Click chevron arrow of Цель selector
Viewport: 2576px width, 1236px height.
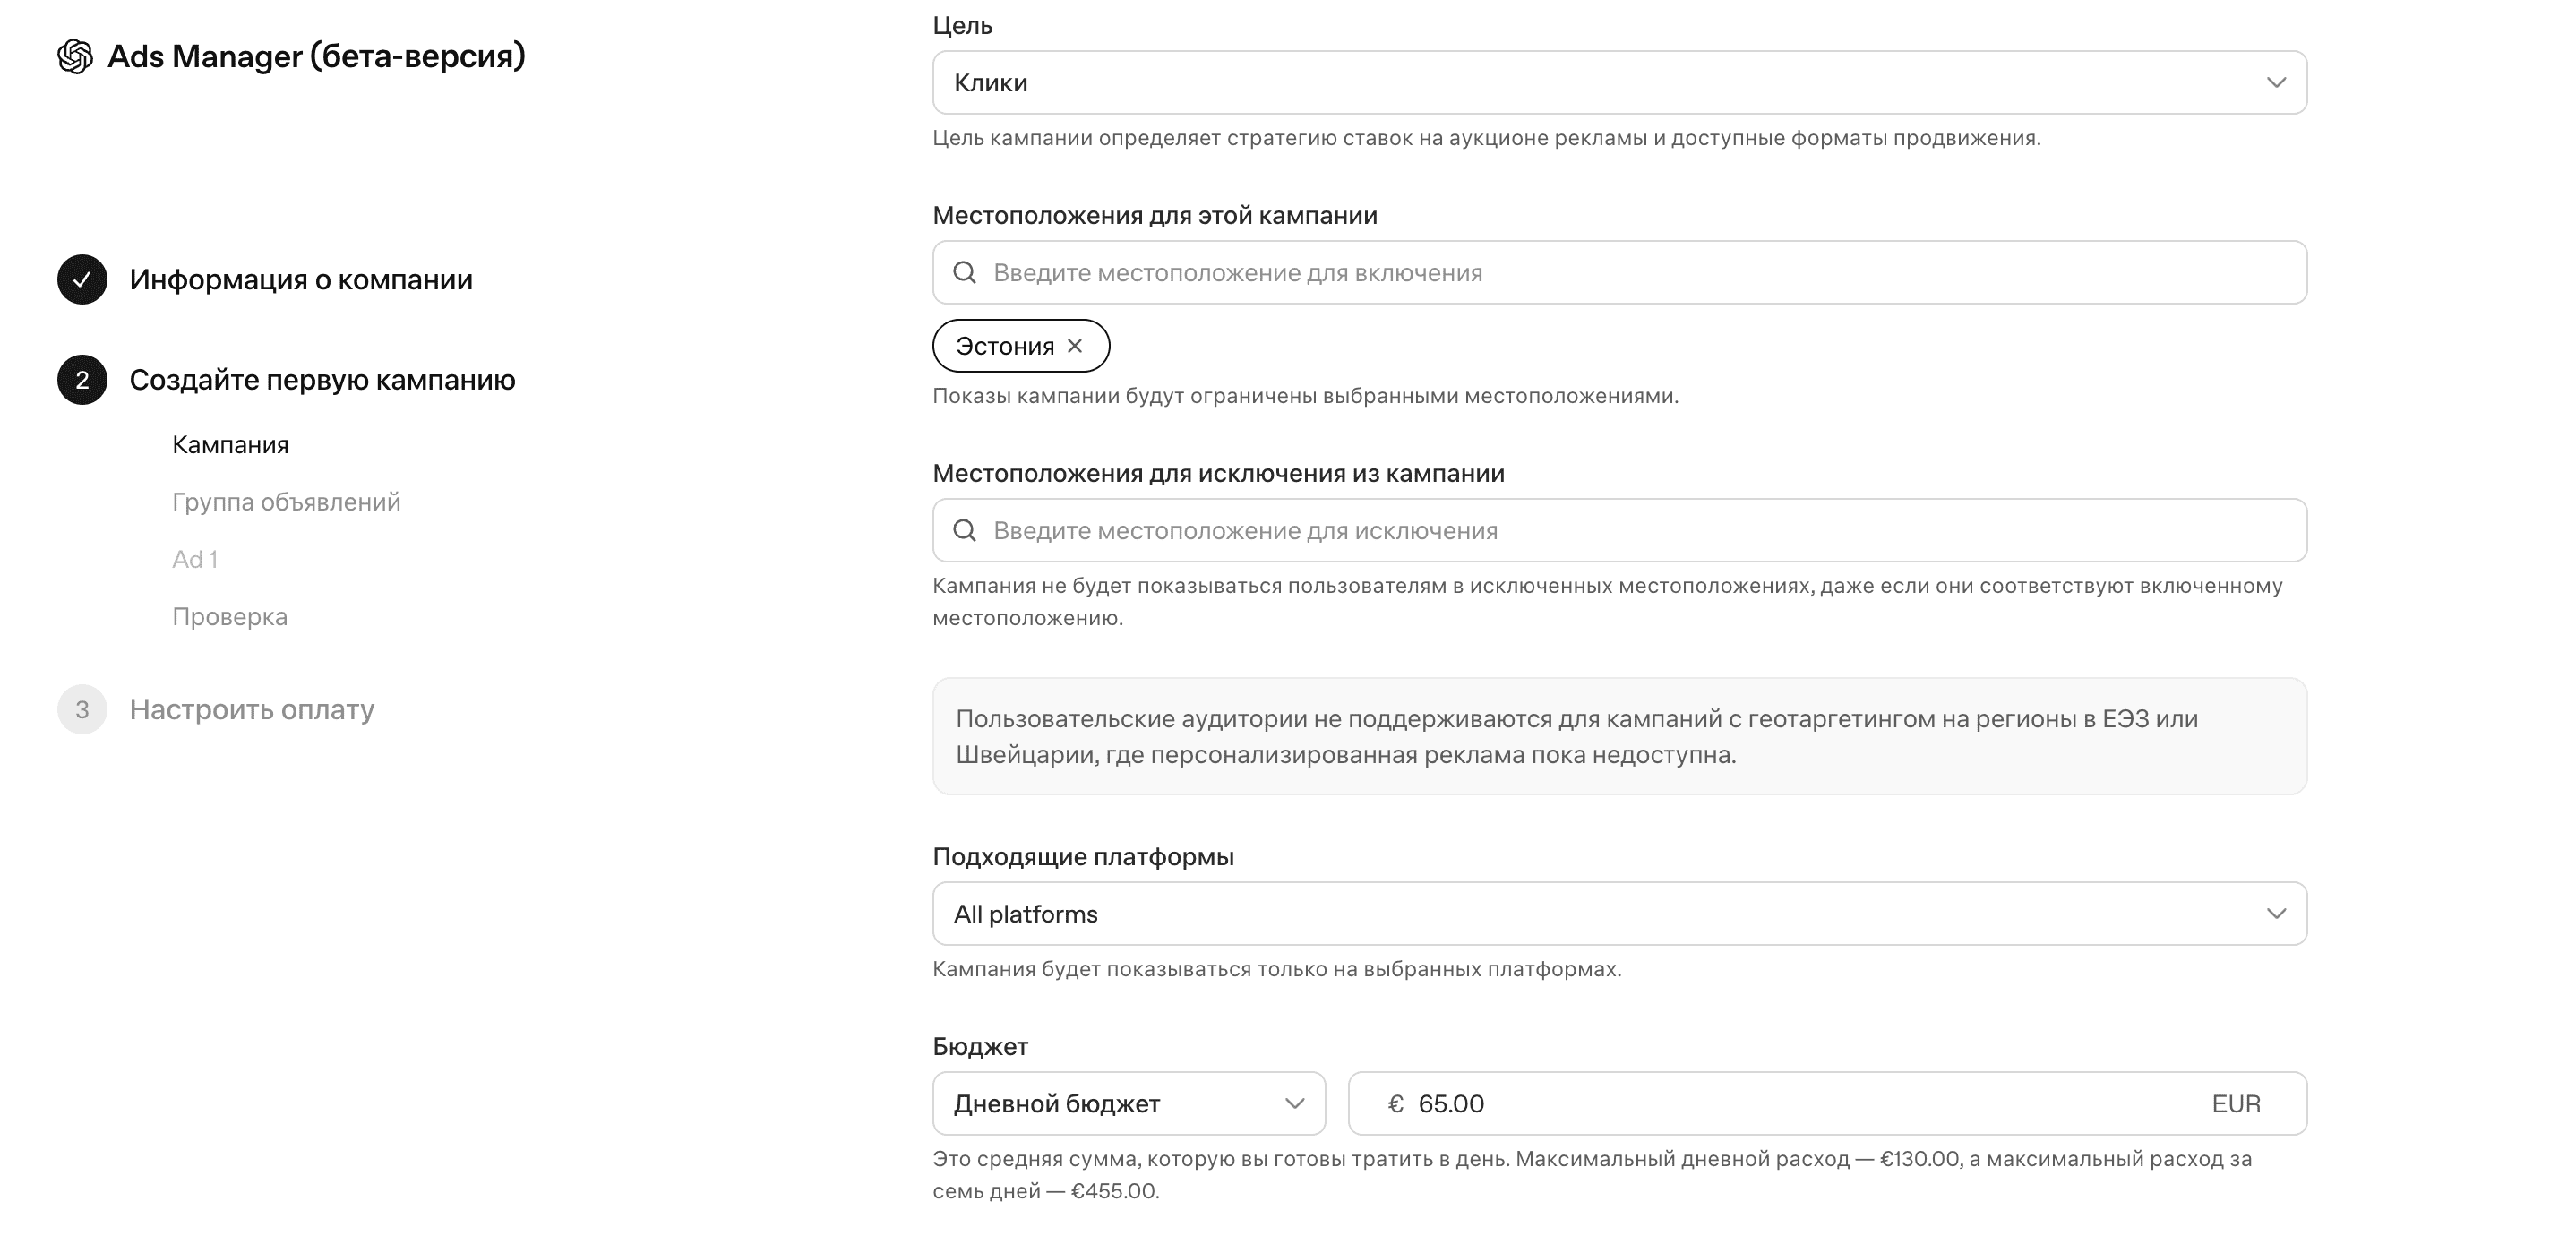pos(2277,83)
